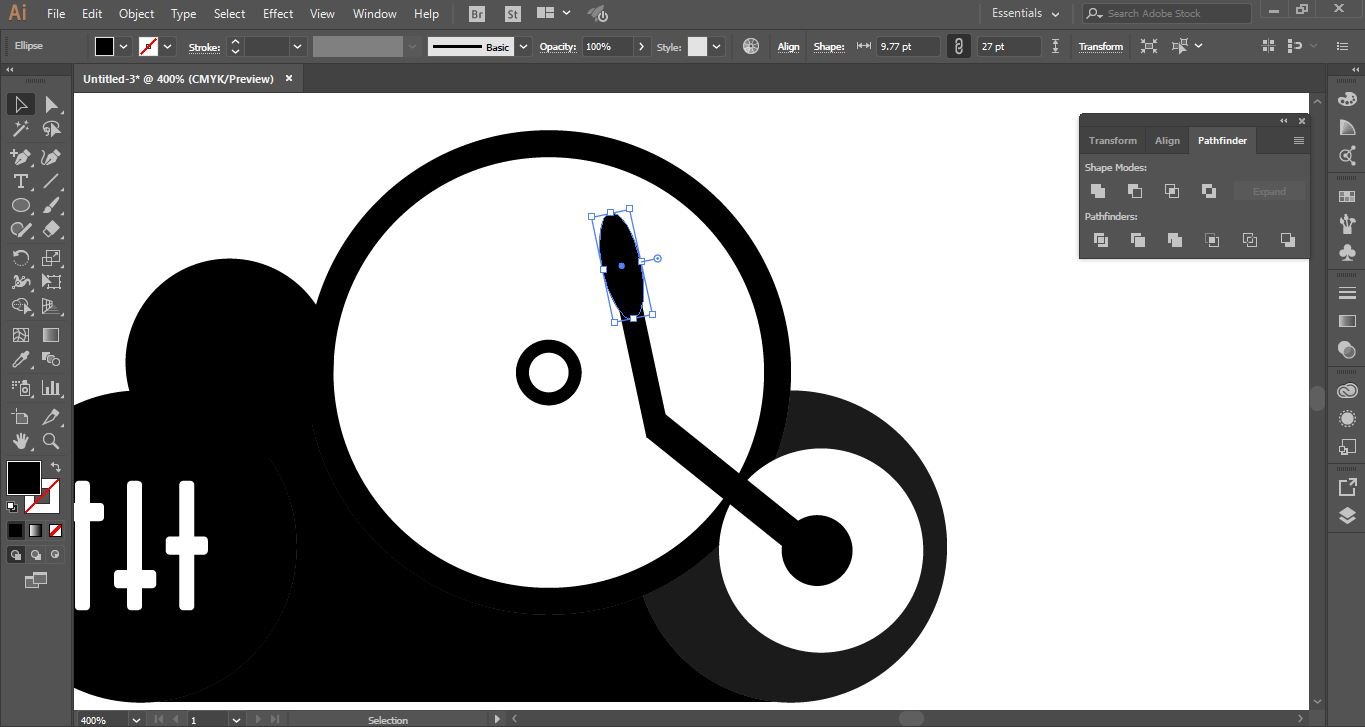This screenshot has width=1365, height=727.
Task: Open the Window menu
Action: (x=375, y=14)
